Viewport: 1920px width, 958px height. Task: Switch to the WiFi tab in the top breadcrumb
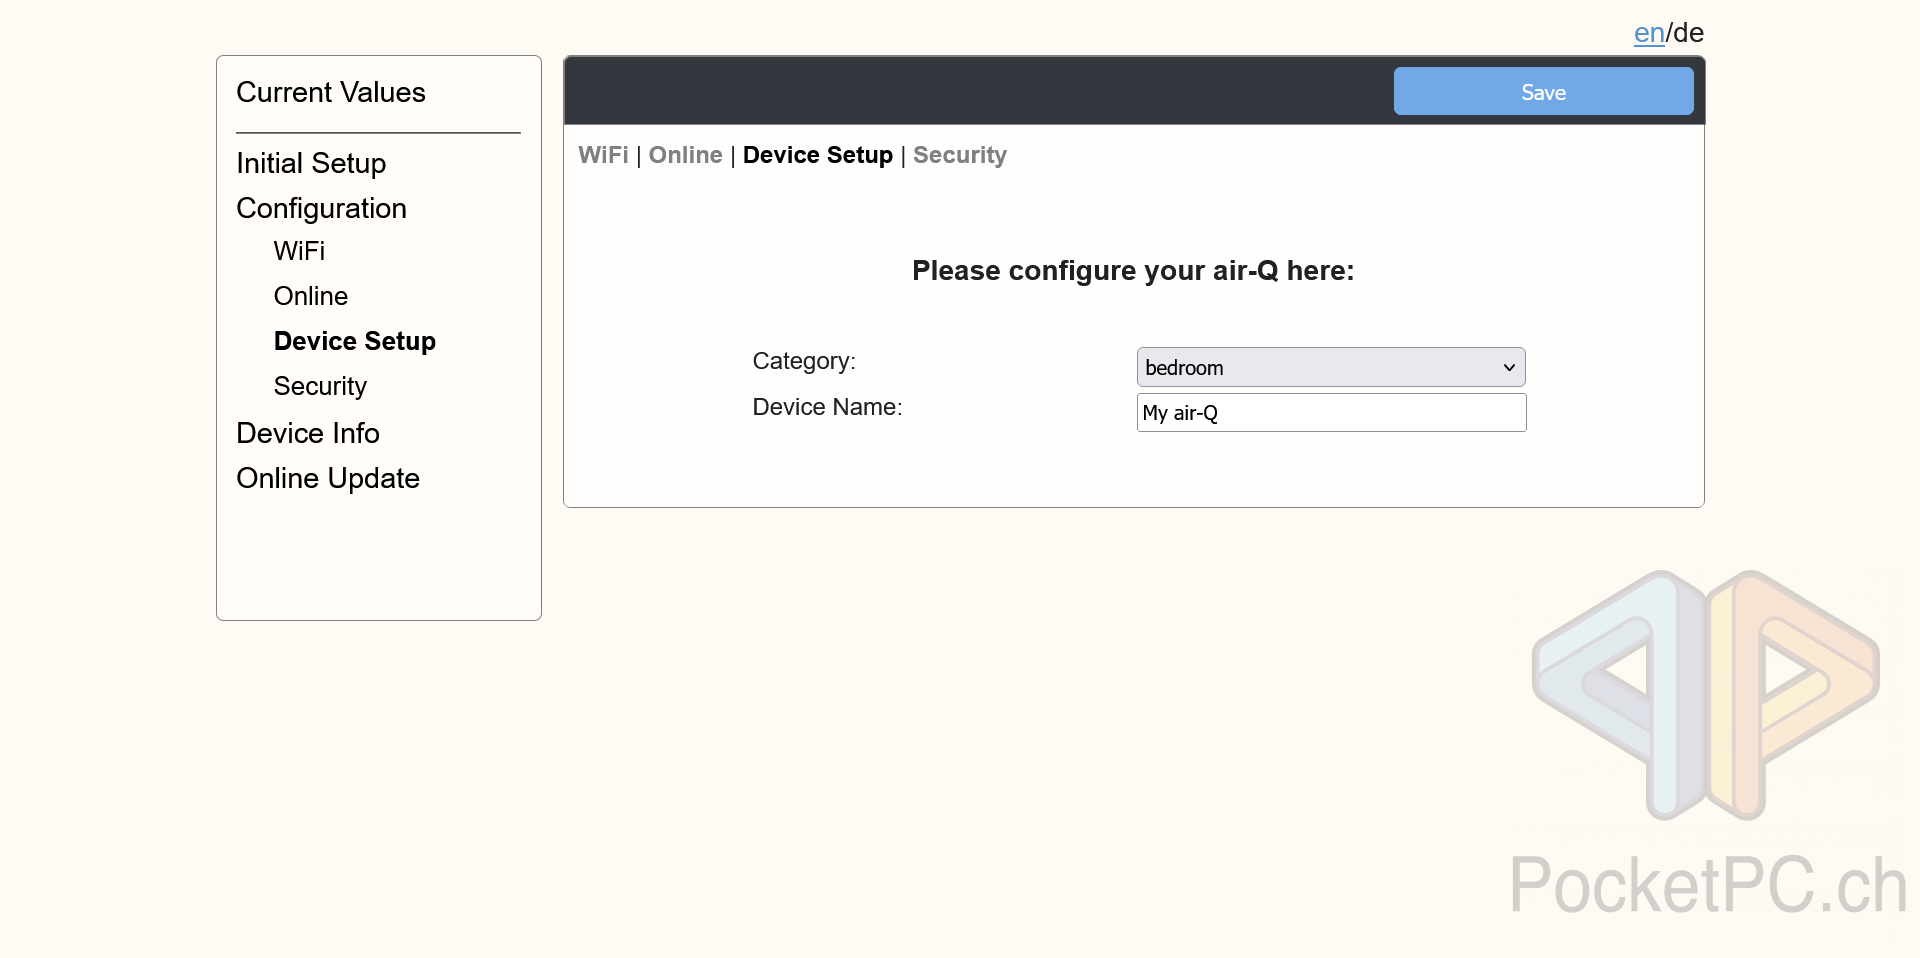[603, 155]
